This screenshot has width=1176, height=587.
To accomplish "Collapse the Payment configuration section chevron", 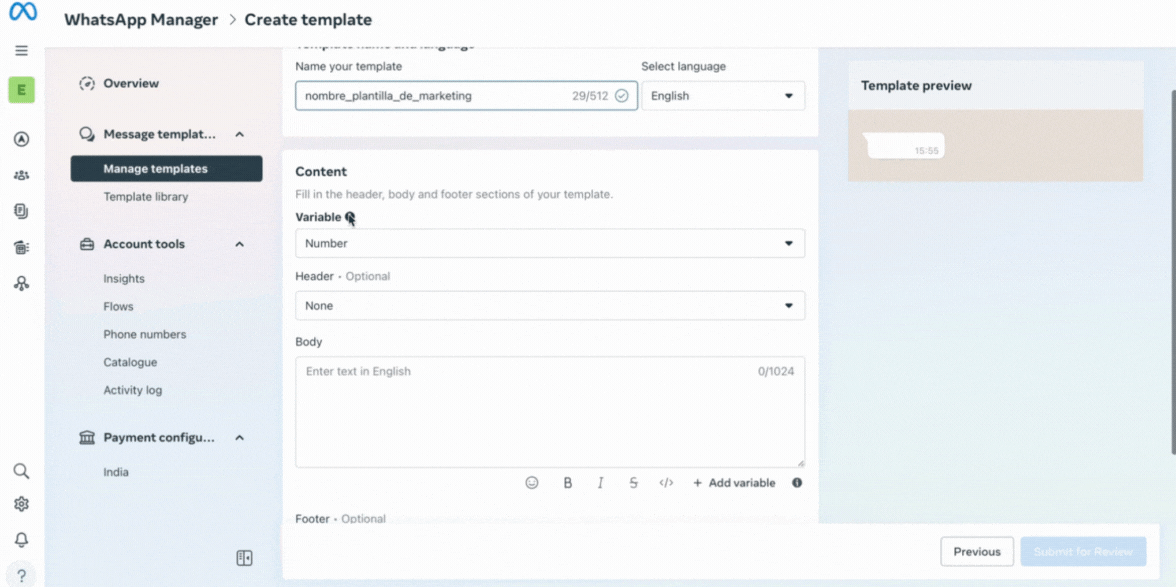I will pyautogui.click(x=240, y=438).
